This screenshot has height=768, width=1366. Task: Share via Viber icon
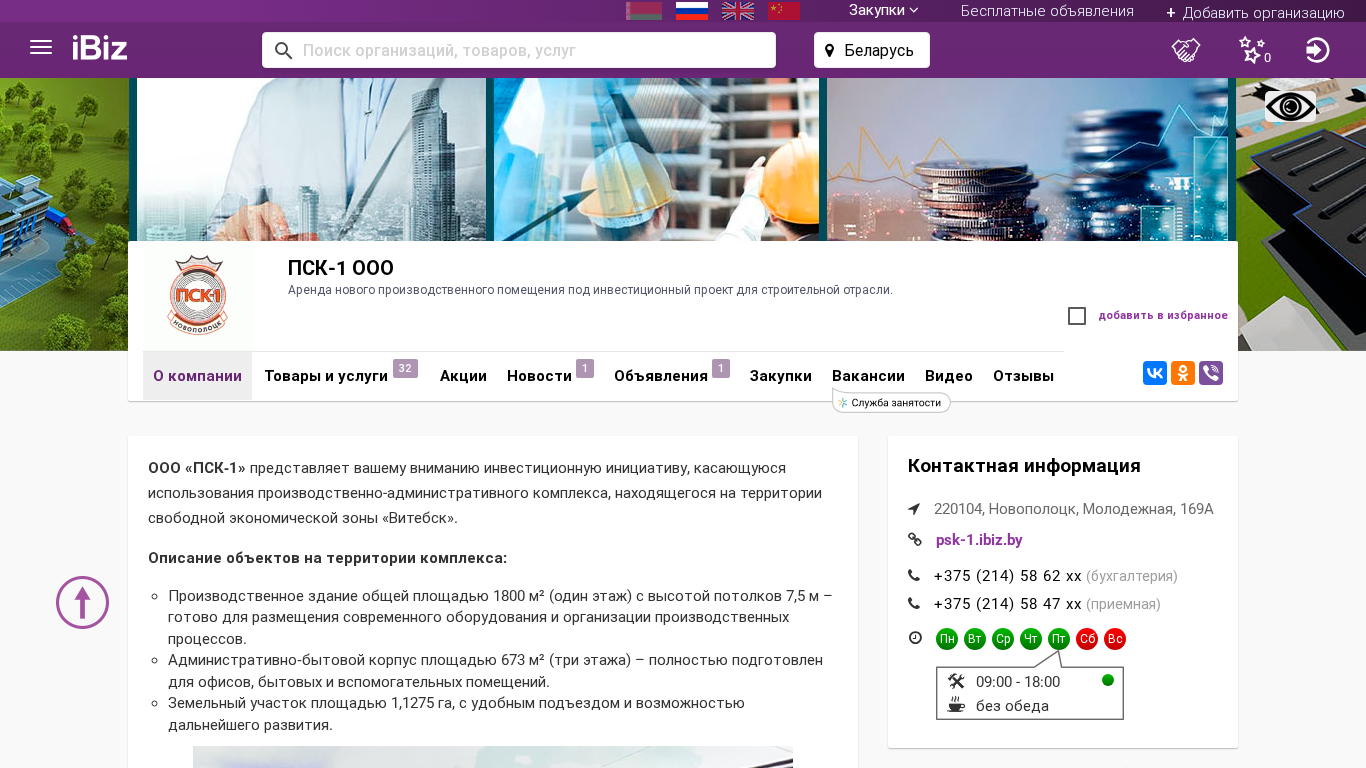(x=1211, y=373)
